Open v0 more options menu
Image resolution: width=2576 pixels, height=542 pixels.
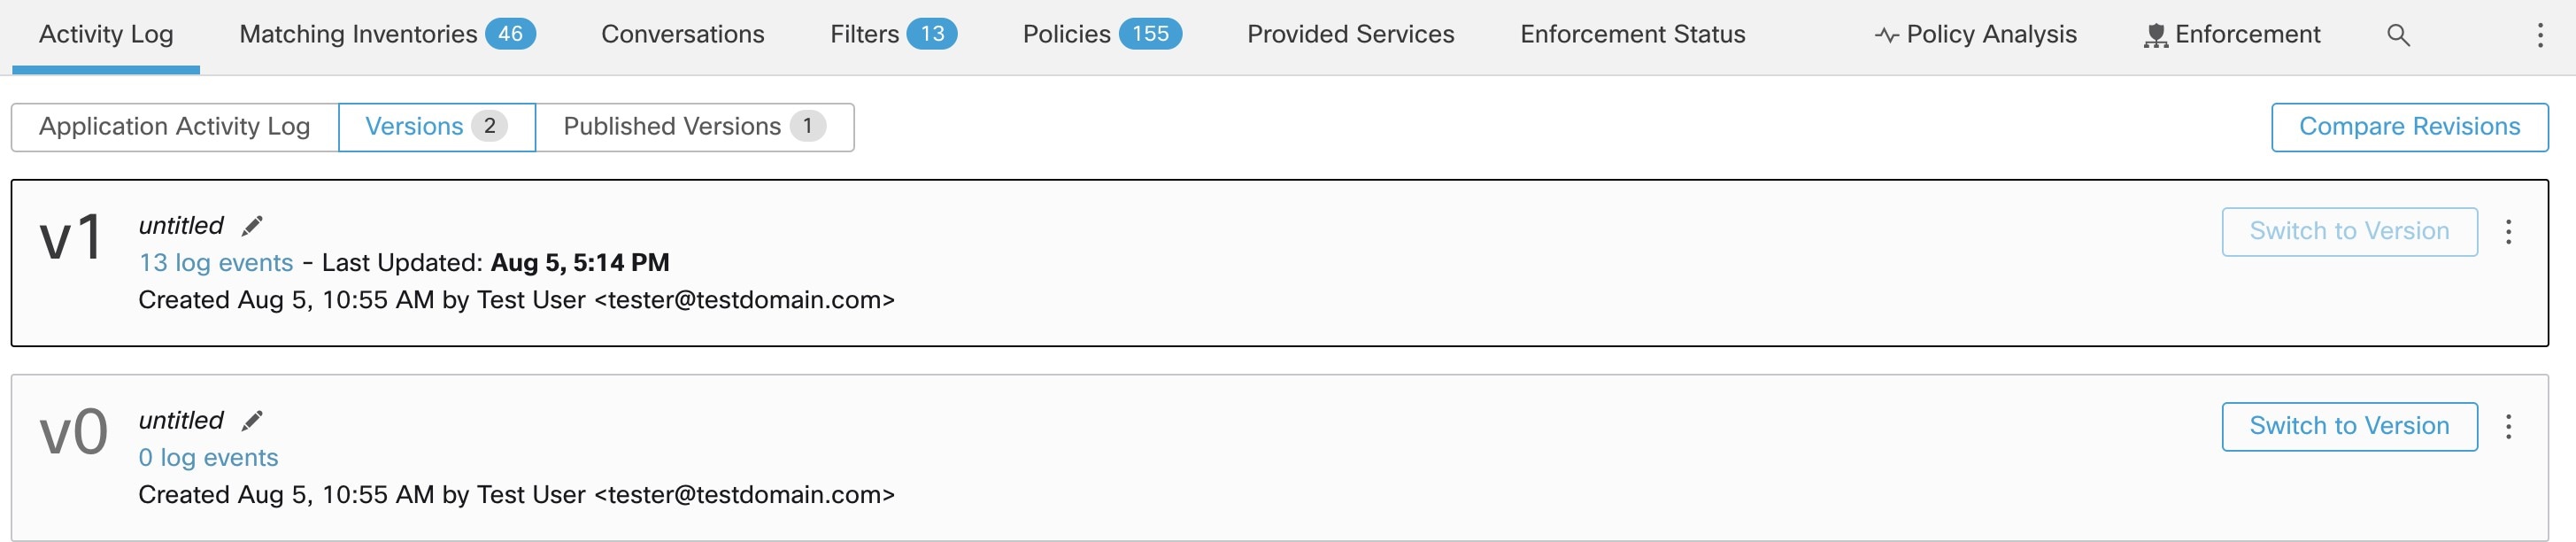pos(2508,427)
